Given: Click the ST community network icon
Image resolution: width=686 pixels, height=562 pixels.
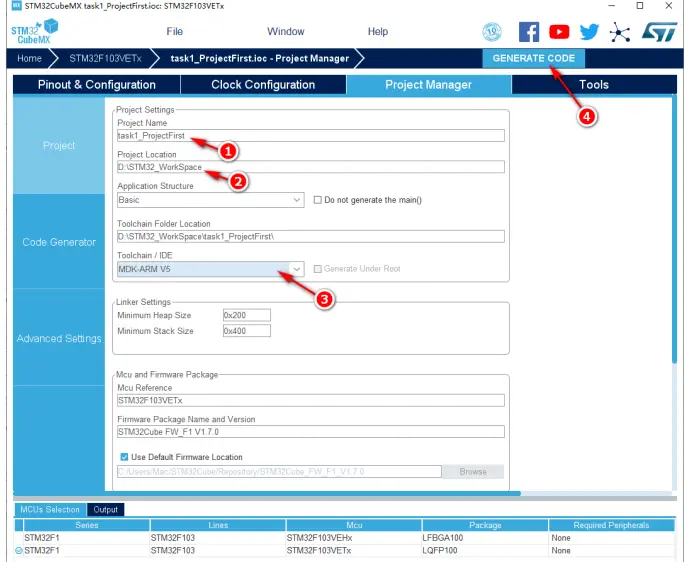Looking at the screenshot, I should point(620,32).
